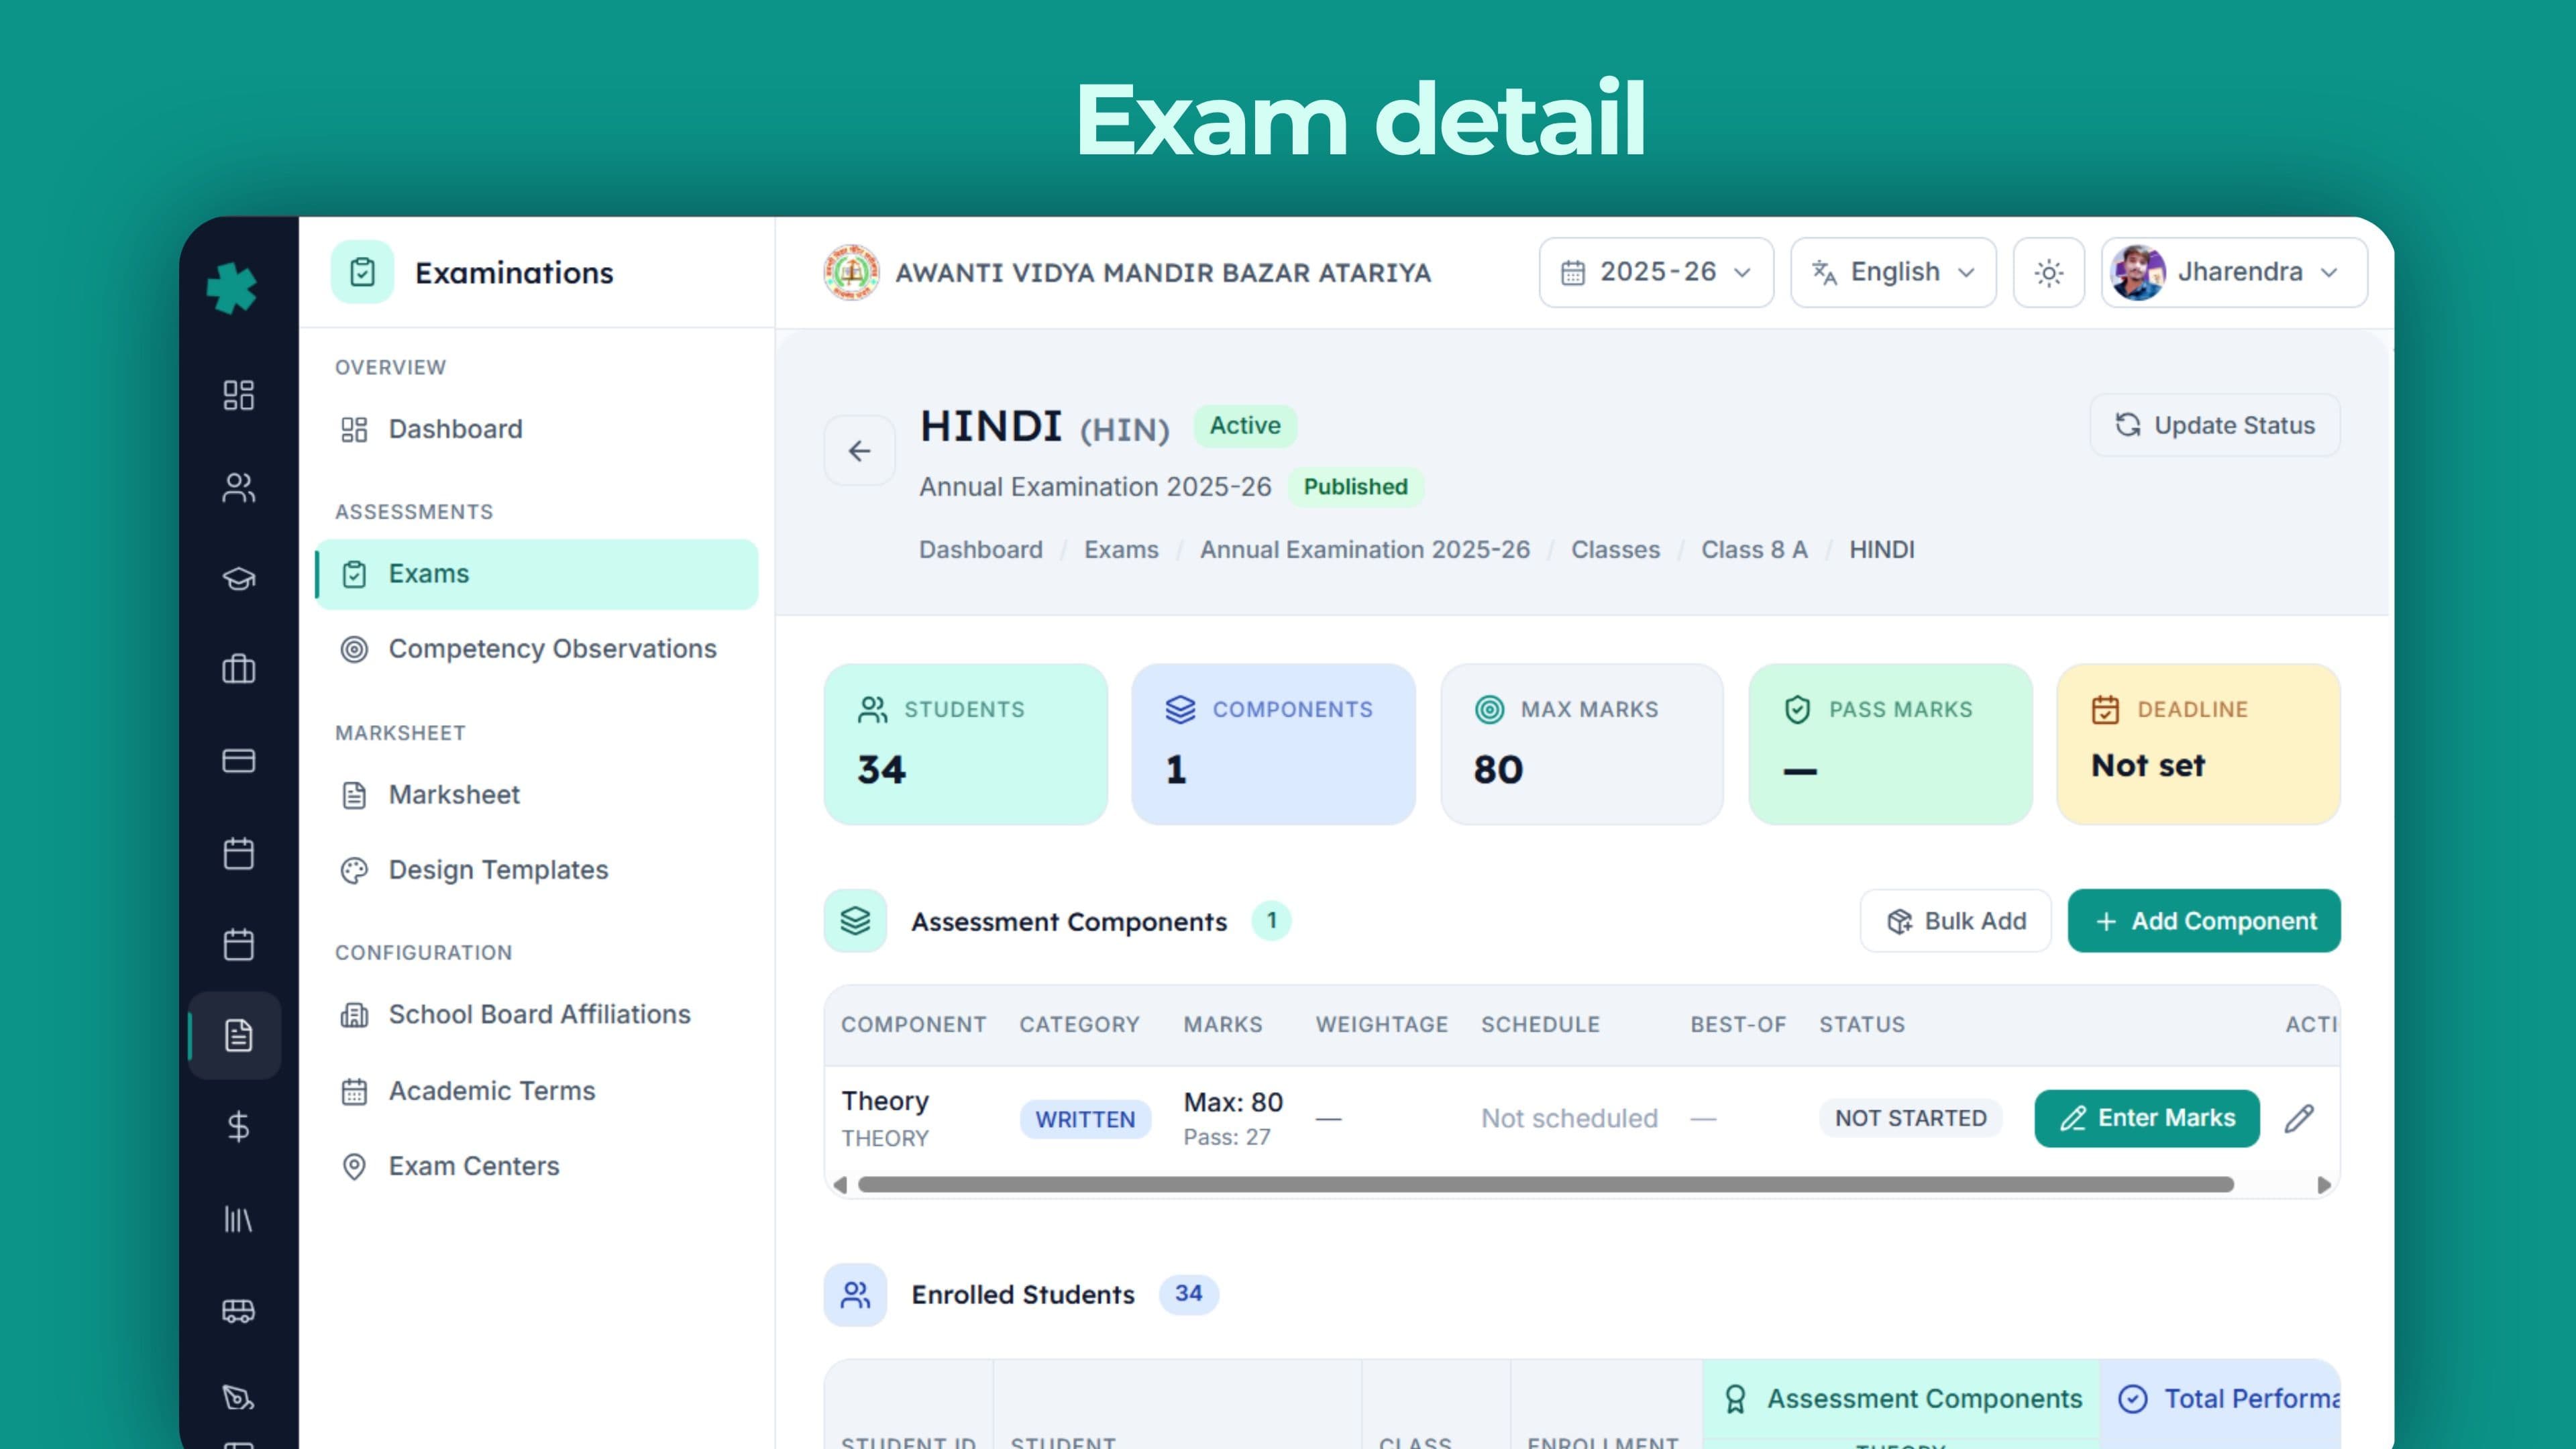Click the Add Component button
The width and height of the screenshot is (2576, 1449).
click(2204, 921)
